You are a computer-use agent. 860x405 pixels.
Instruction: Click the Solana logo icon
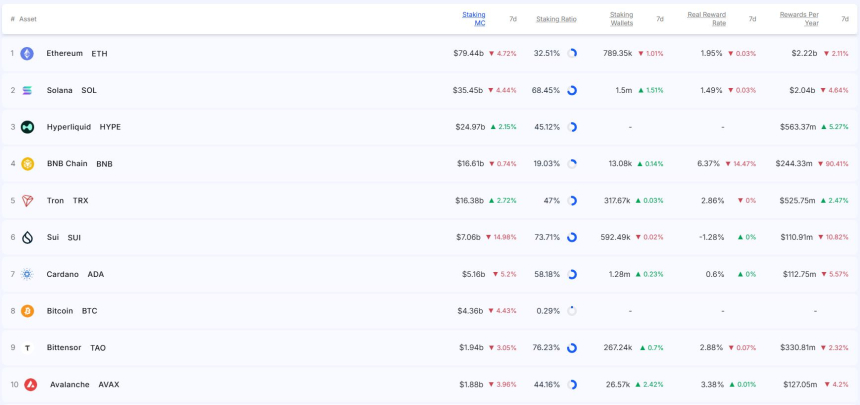(27, 91)
